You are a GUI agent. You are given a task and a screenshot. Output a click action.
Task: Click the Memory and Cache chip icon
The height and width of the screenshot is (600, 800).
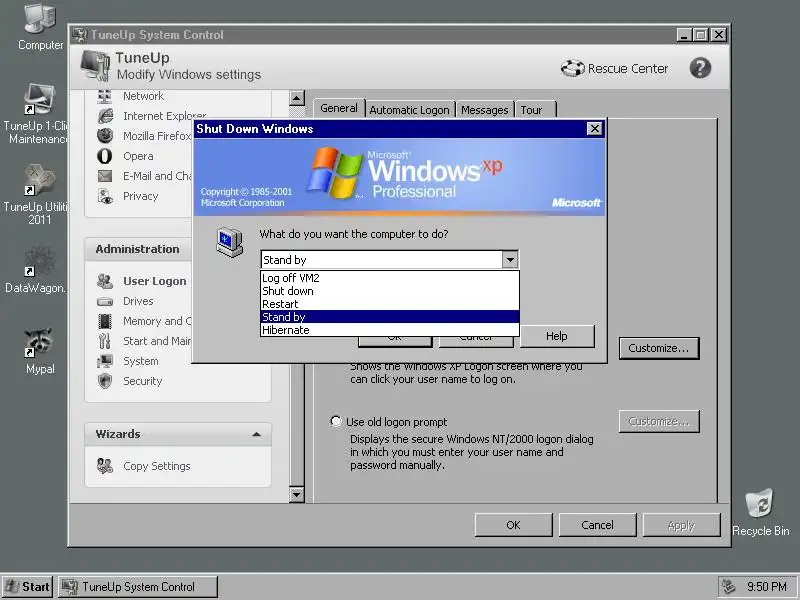coord(105,321)
